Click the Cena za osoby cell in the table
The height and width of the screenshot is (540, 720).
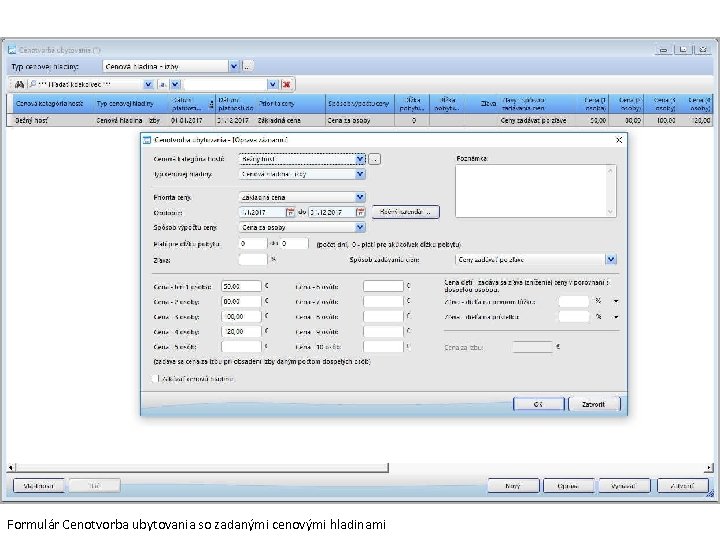(x=360, y=120)
